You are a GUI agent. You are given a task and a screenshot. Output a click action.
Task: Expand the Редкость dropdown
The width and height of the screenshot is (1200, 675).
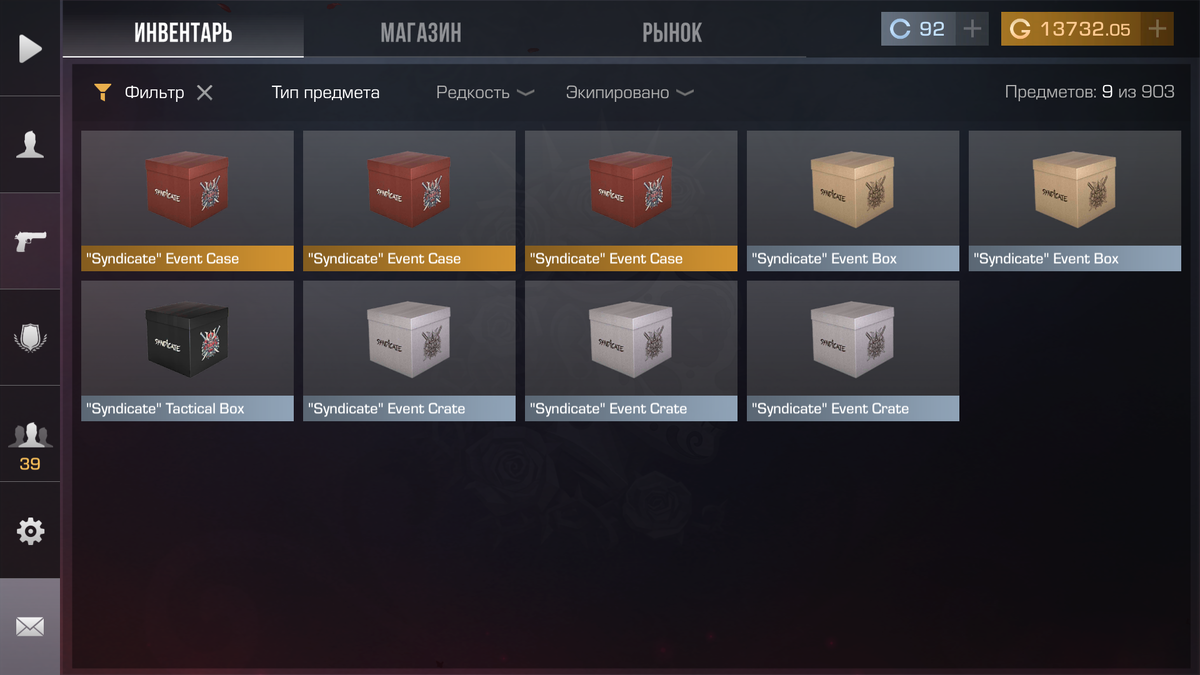(485, 93)
